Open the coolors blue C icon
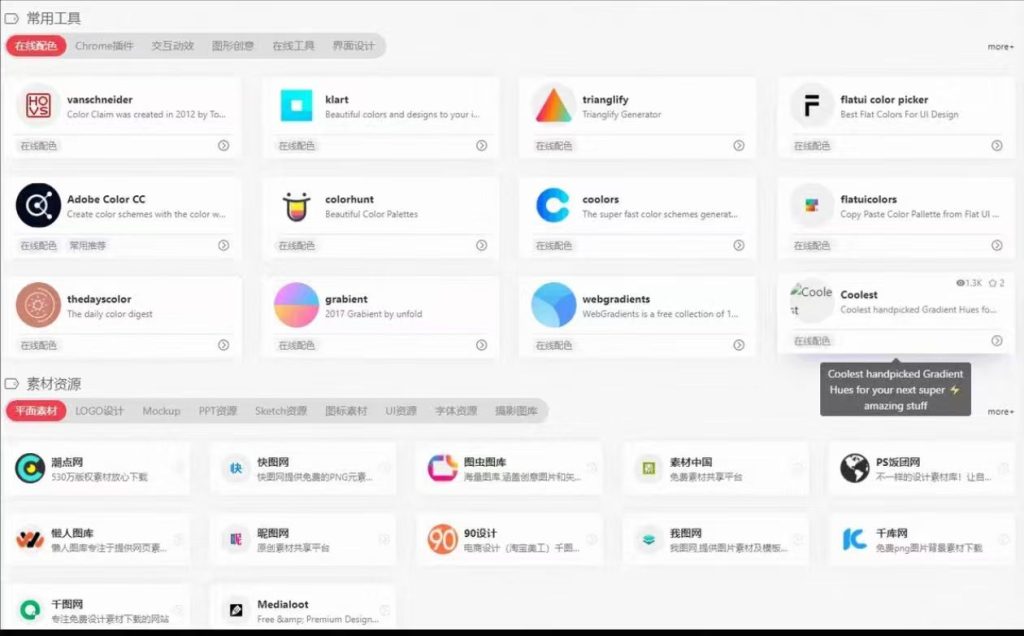This screenshot has height=636, width=1024. pyautogui.click(x=553, y=206)
